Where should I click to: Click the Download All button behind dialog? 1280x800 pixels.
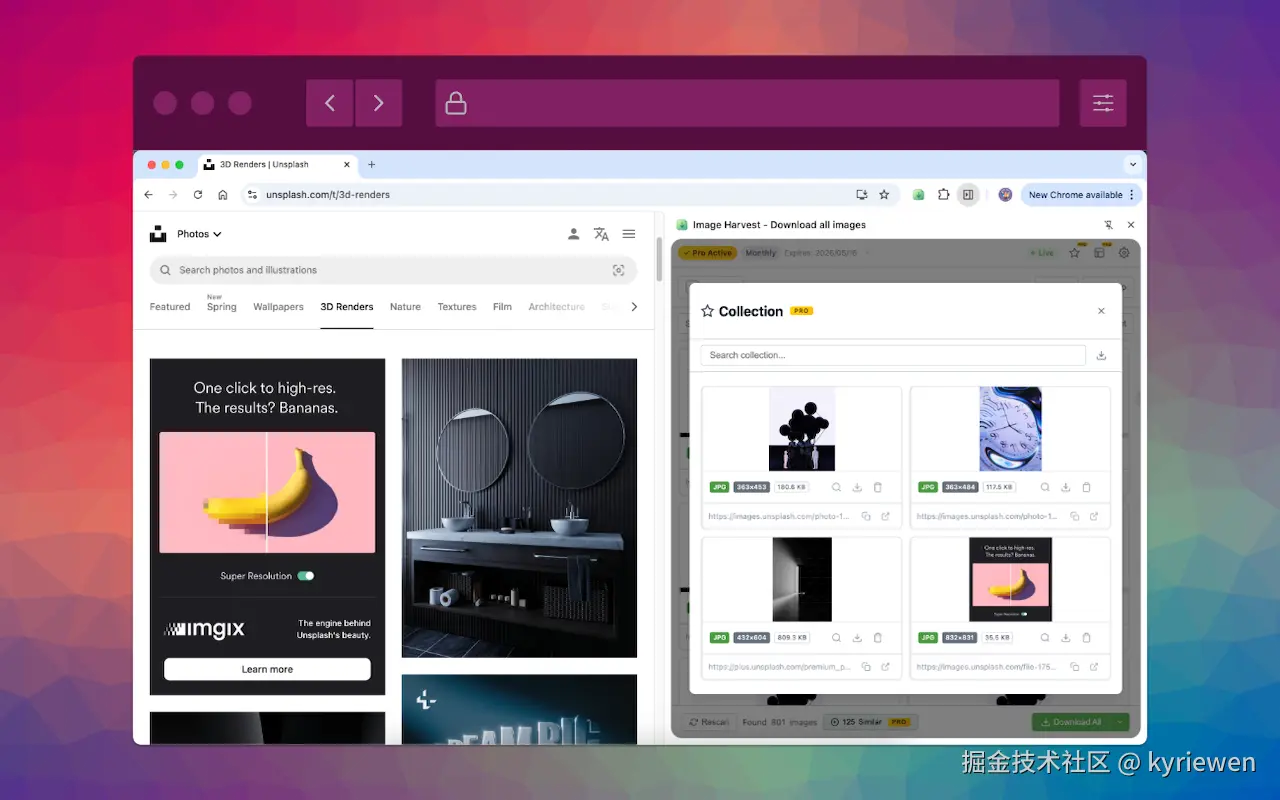point(1072,722)
